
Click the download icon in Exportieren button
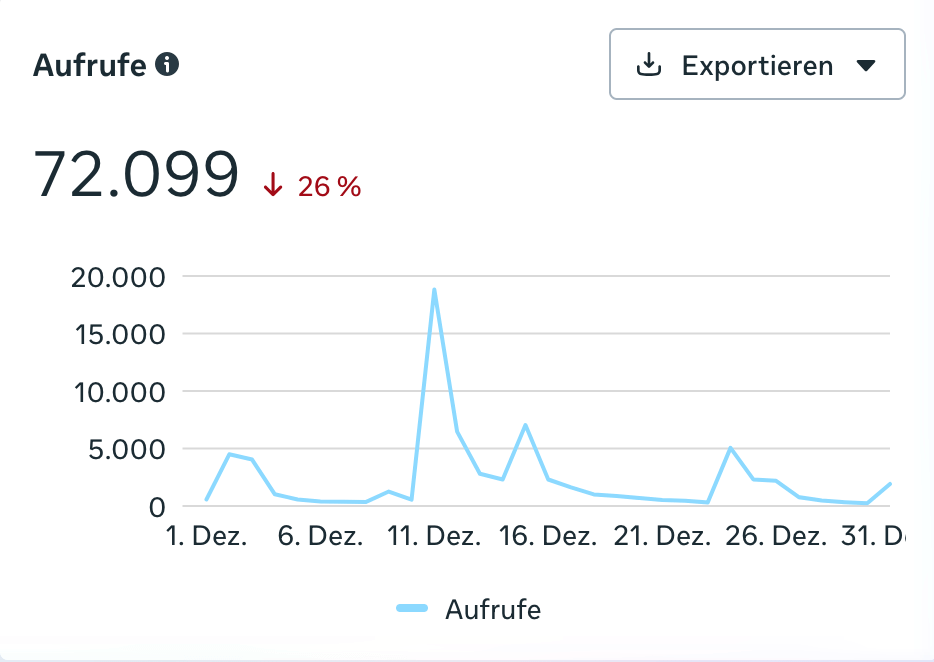pos(650,66)
